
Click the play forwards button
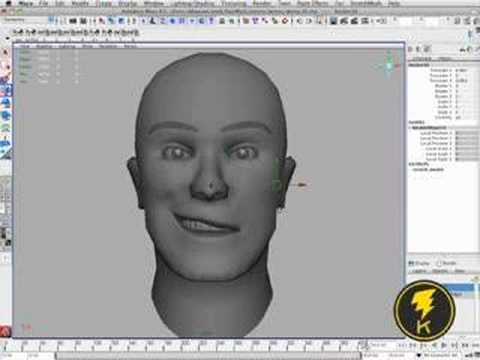pyautogui.click(x=444, y=345)
